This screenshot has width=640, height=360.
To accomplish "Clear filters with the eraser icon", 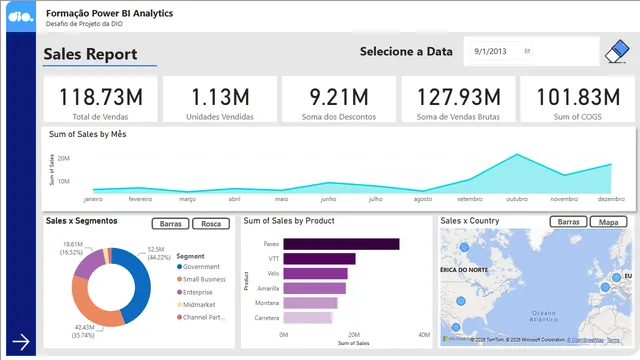I will [x=617, y=51].
